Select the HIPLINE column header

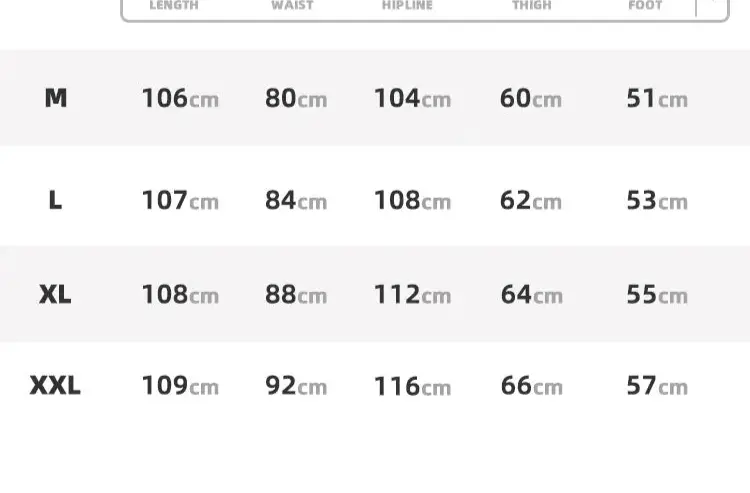click(408, 6)
